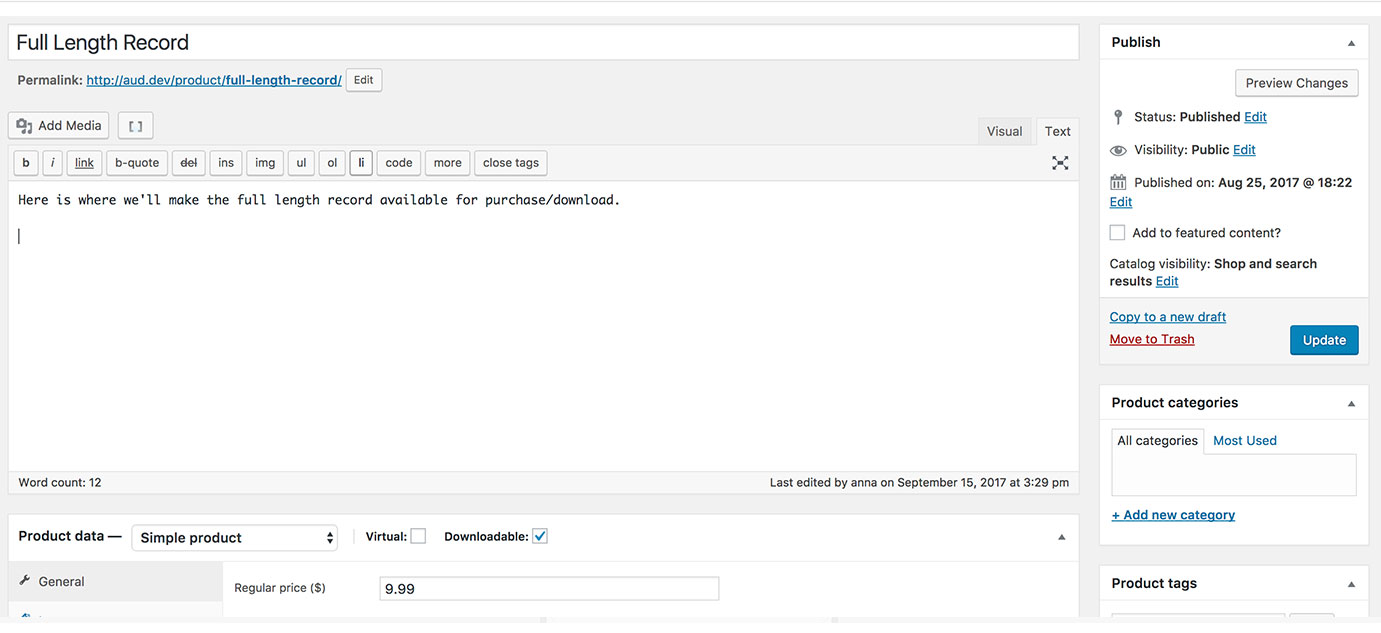Screen dimensions: 1381x633
Task: Insert bold tag with b button
Action: [x=26, y=163]
